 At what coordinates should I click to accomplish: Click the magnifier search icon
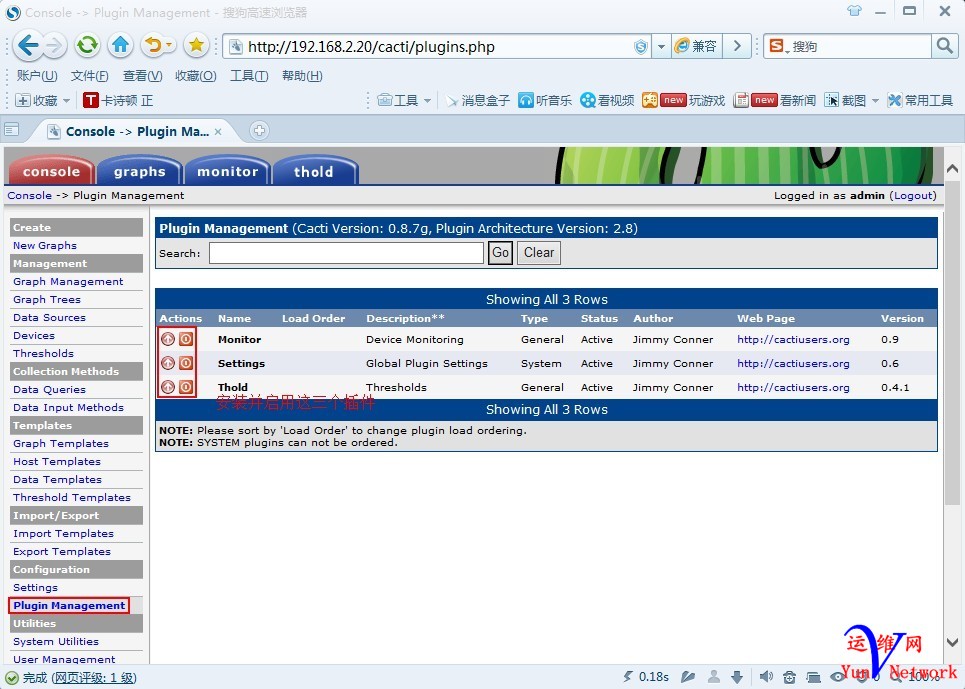(944, 46)
